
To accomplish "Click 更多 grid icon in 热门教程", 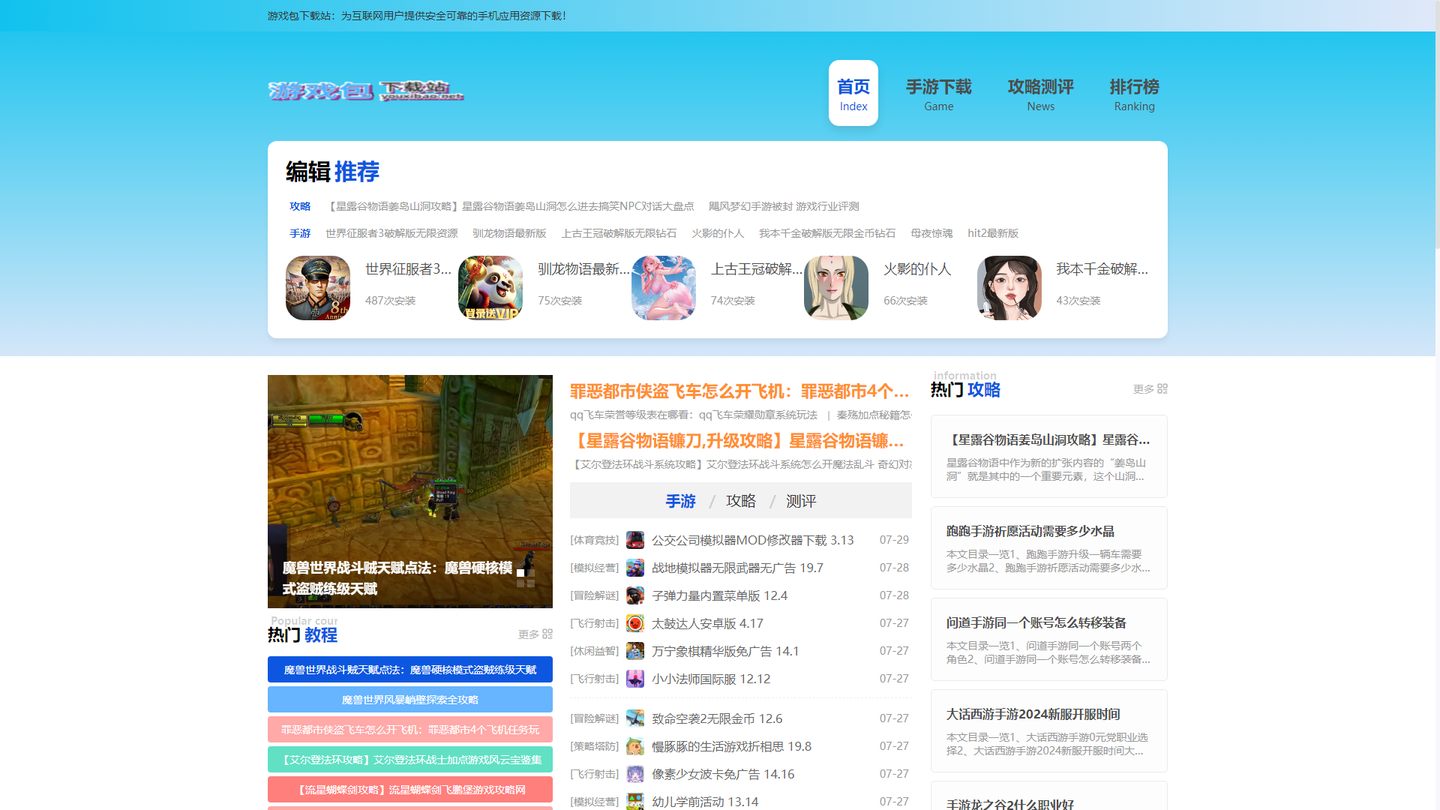I will tap(547, 634).
